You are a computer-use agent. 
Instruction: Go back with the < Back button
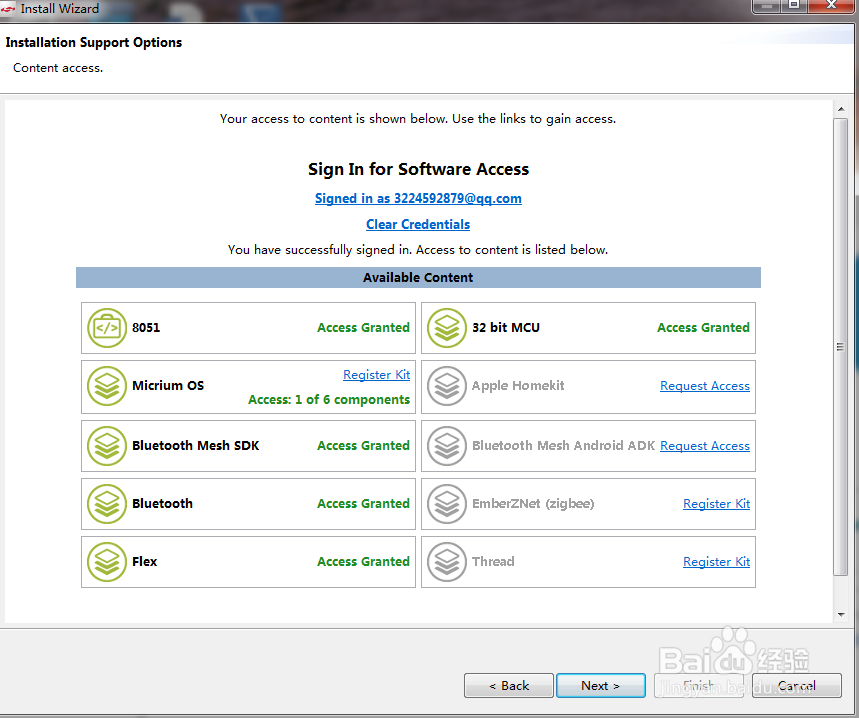pyautogui.click(x=509, y=686)
